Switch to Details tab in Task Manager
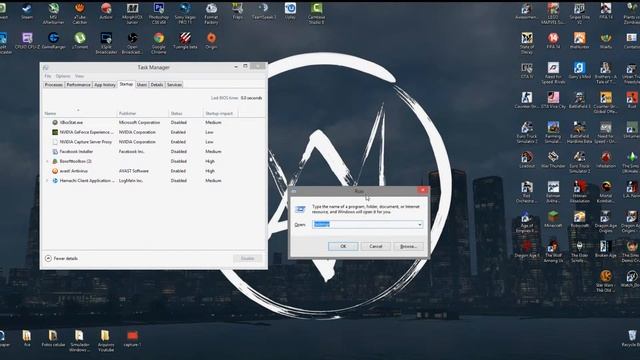 (157, 84)
